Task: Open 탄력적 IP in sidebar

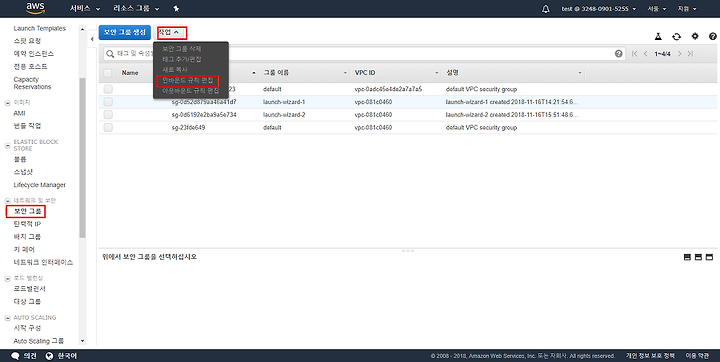Action: pyautogui.click(x=27, y=224)
